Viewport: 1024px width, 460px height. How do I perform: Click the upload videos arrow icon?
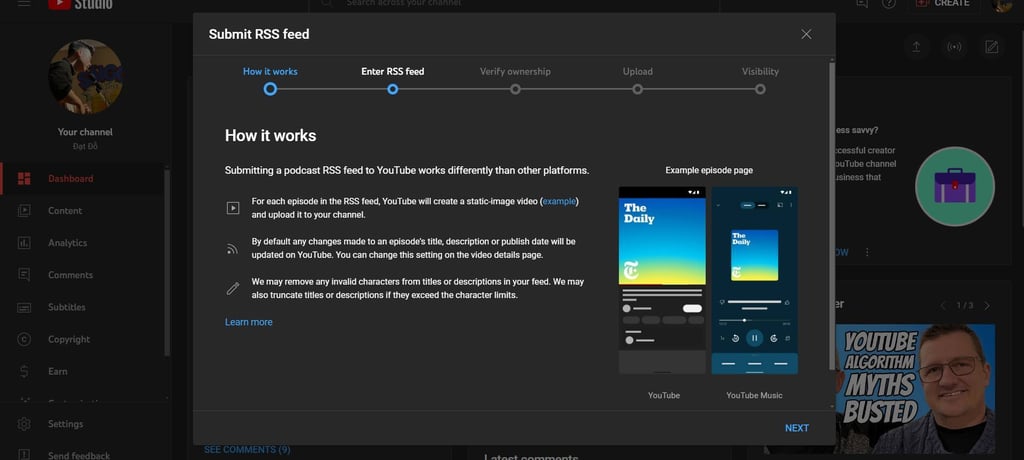tap(916, 47)
